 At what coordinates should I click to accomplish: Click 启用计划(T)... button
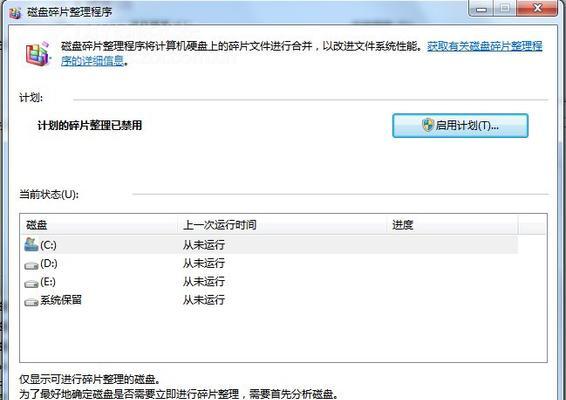tap(460, 126)
